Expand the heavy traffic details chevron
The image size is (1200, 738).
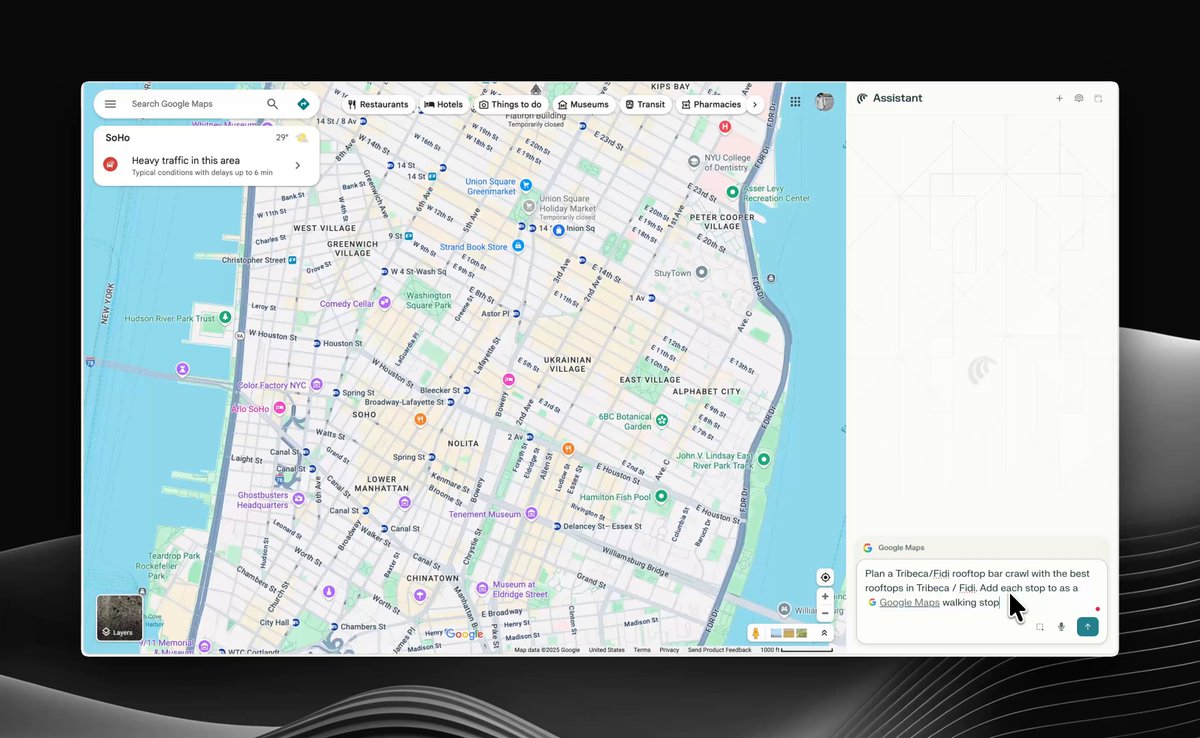[x=297, y=165]
